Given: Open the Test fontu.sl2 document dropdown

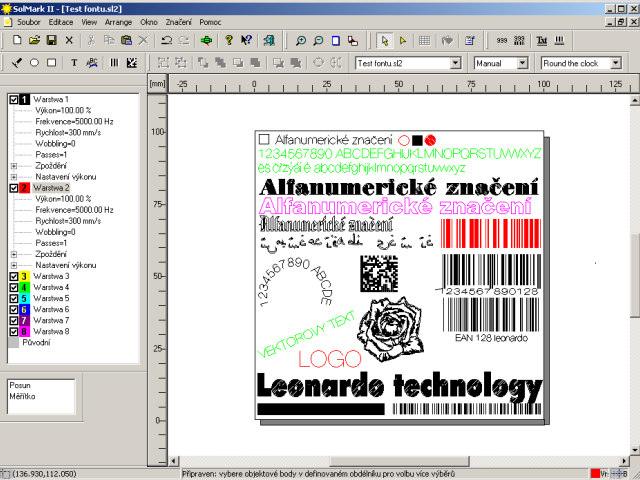Looking at the screenshot, I should pos(456,63).
